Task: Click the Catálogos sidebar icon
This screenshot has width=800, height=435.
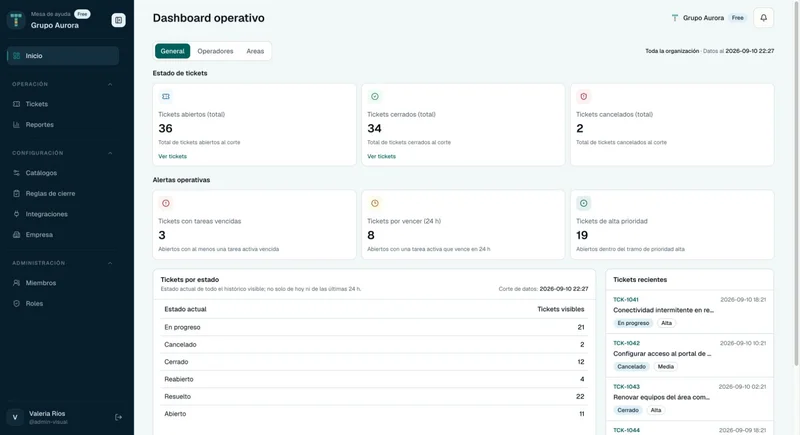Action: click(x=16, y=173)
